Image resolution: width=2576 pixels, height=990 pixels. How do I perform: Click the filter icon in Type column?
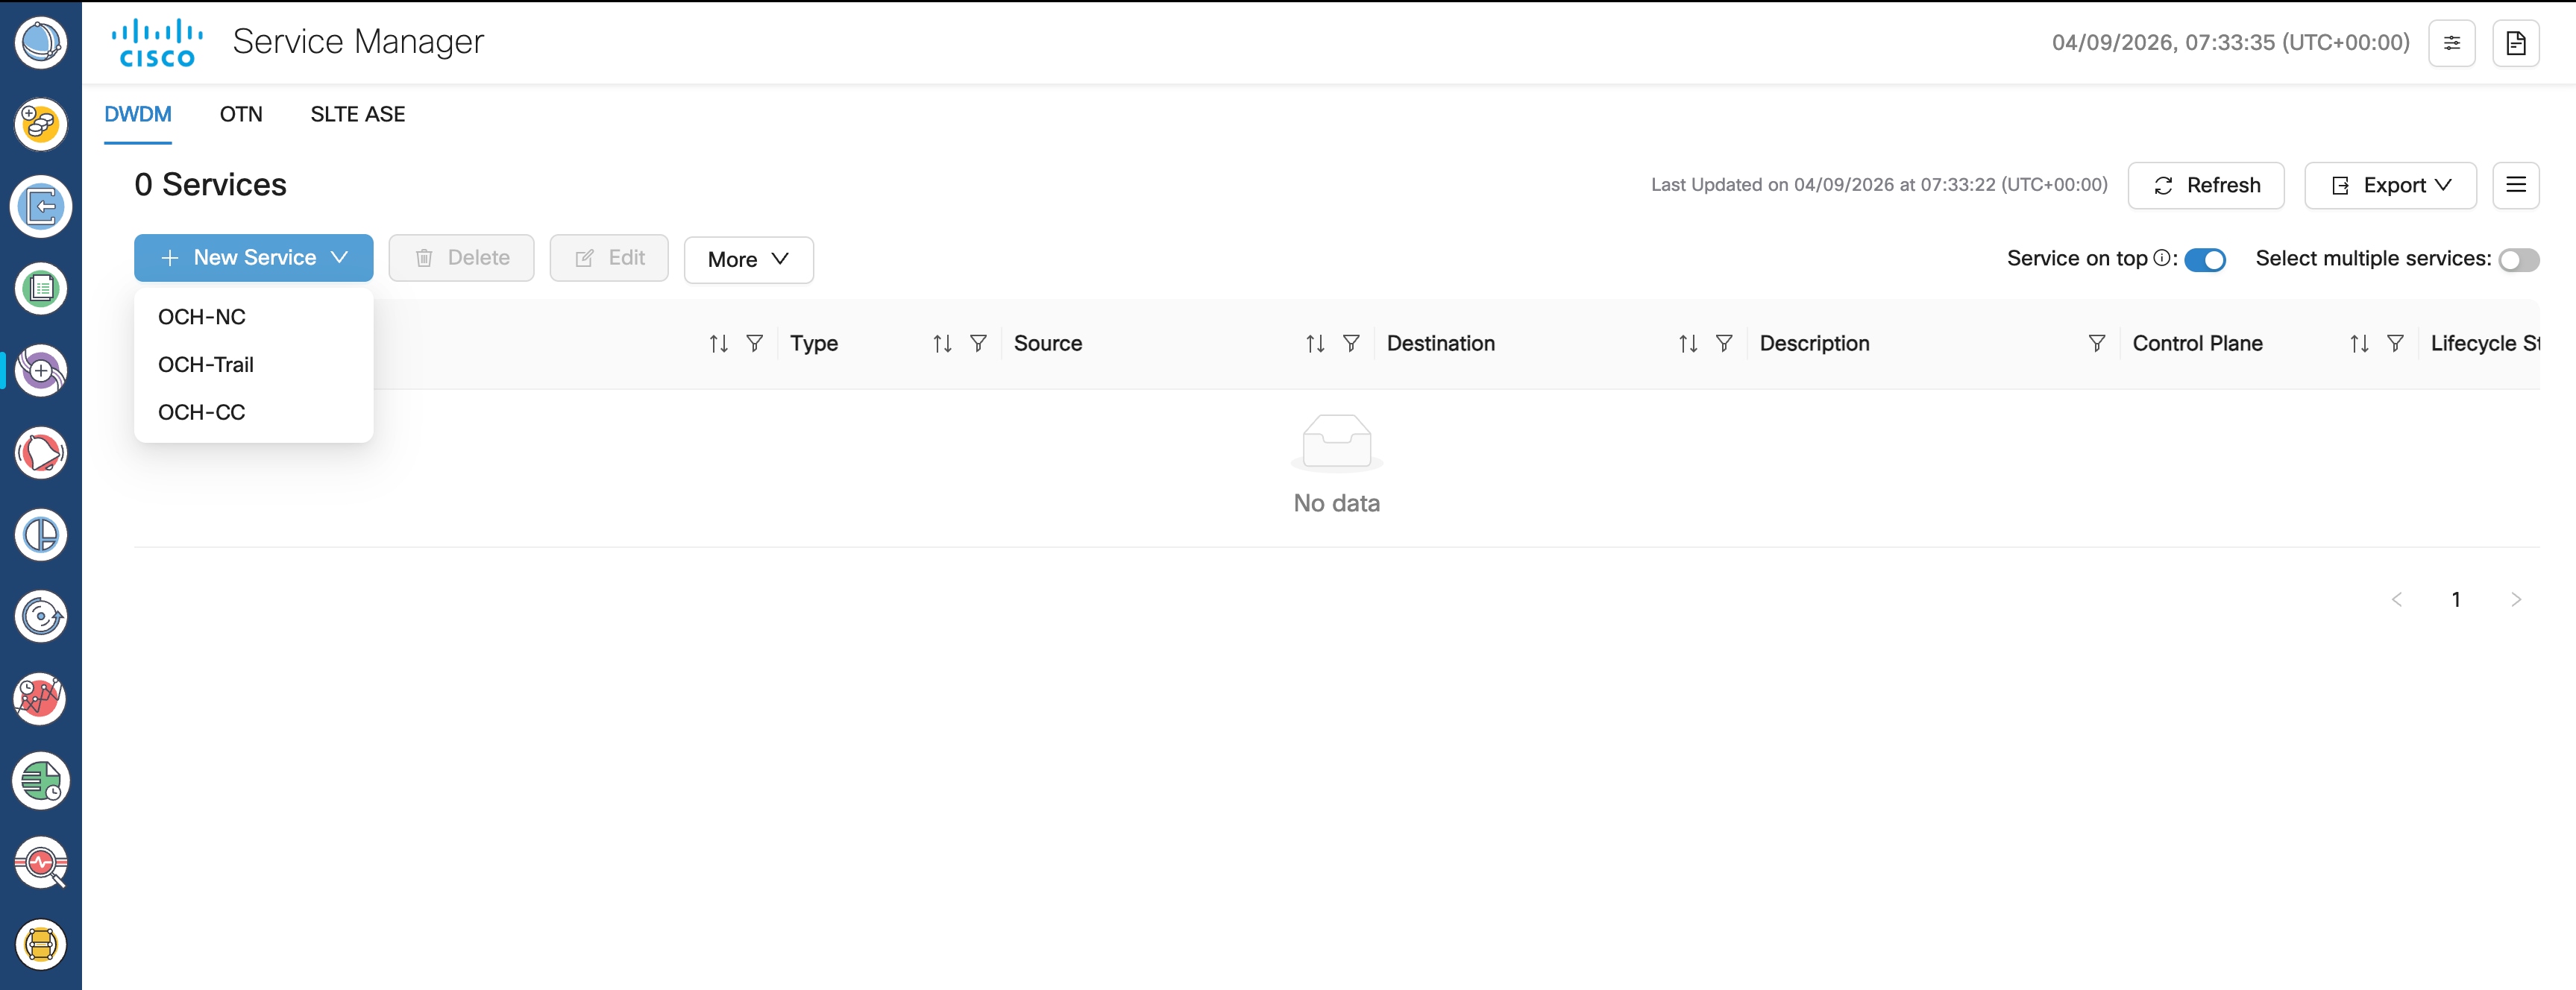pos(978,344)
